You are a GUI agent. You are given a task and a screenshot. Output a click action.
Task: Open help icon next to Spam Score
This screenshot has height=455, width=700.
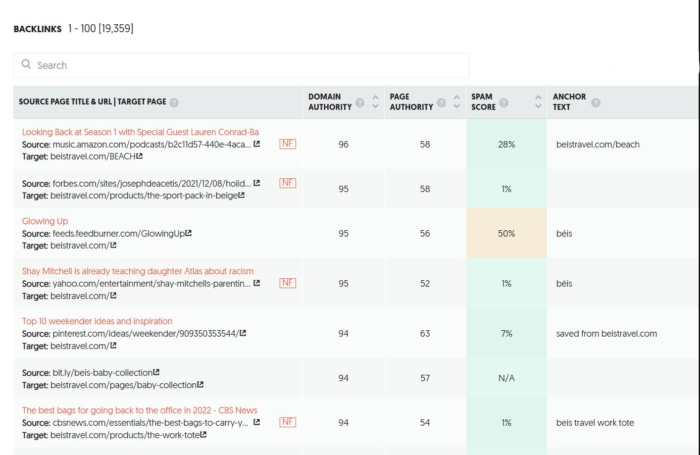tap(504, 103)
